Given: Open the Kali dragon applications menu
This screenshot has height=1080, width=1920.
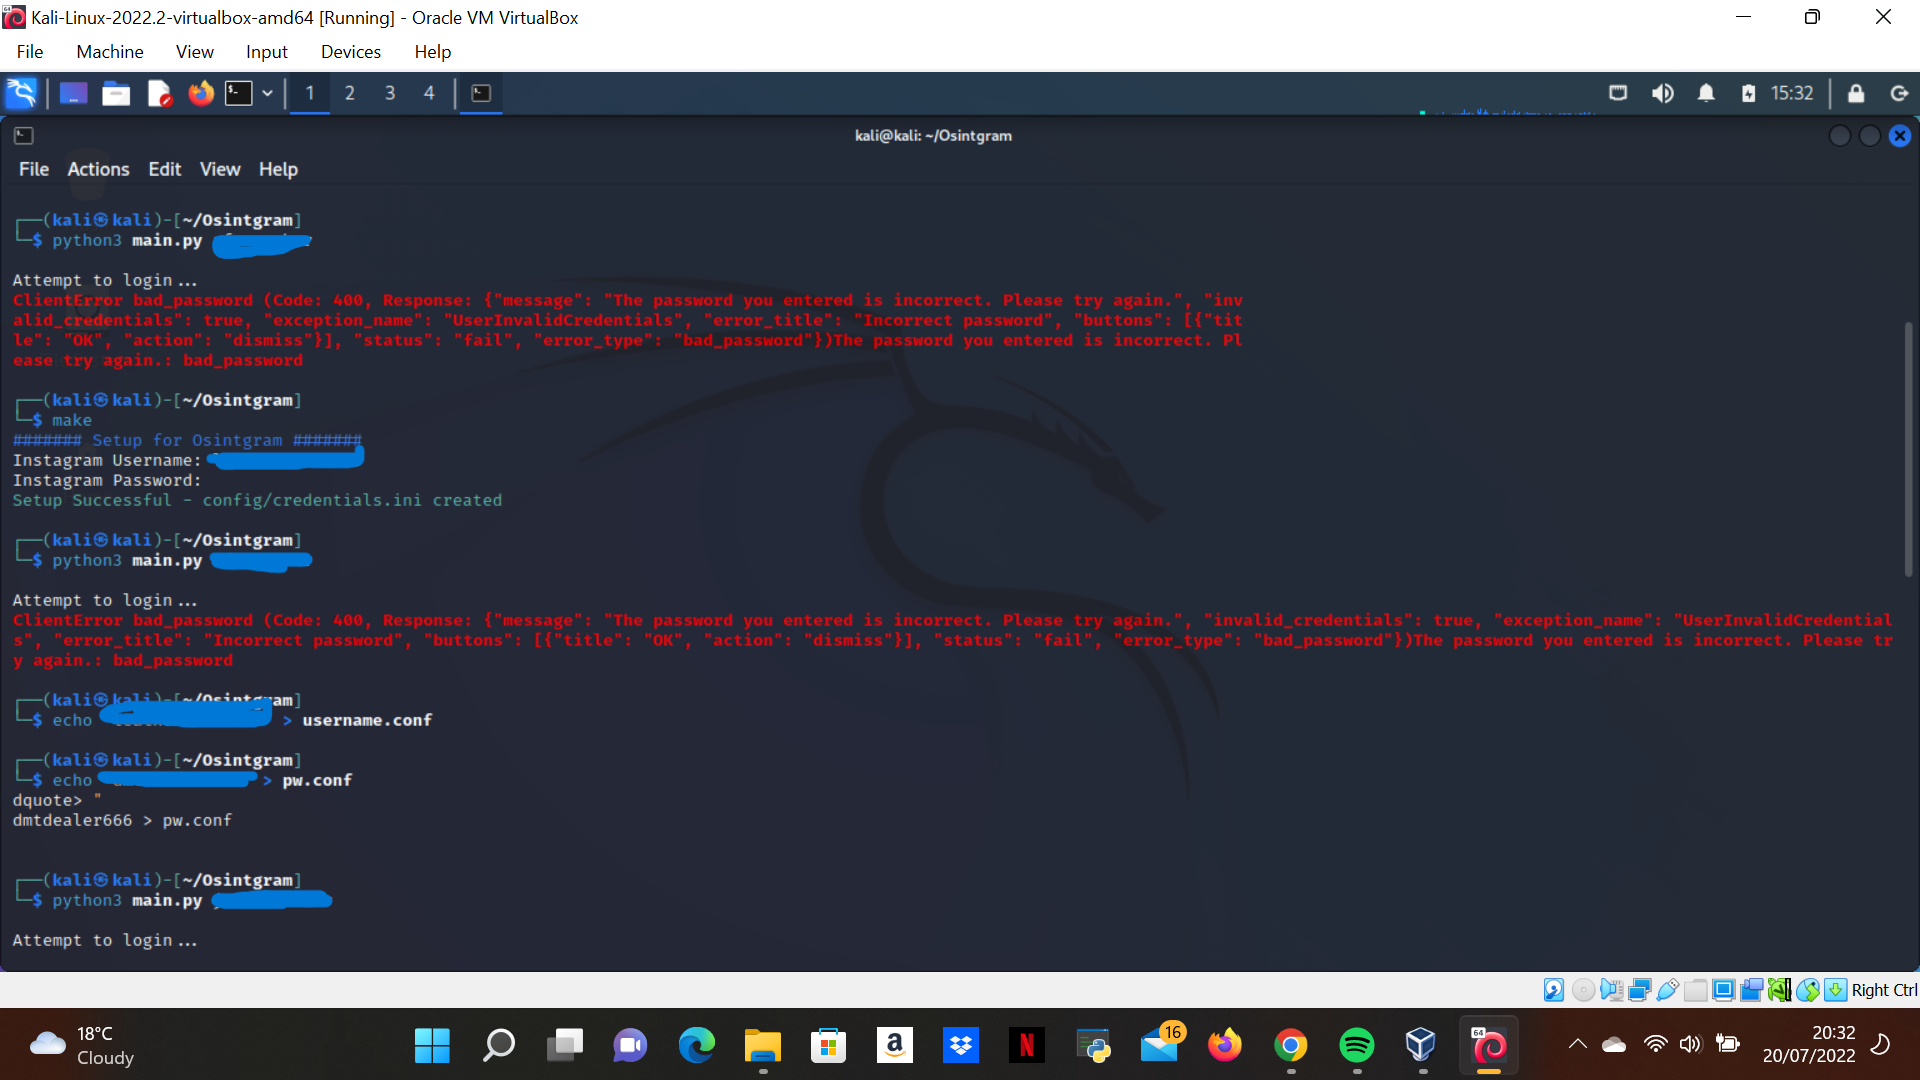Looking at the screenshot, I should (21, 93).
